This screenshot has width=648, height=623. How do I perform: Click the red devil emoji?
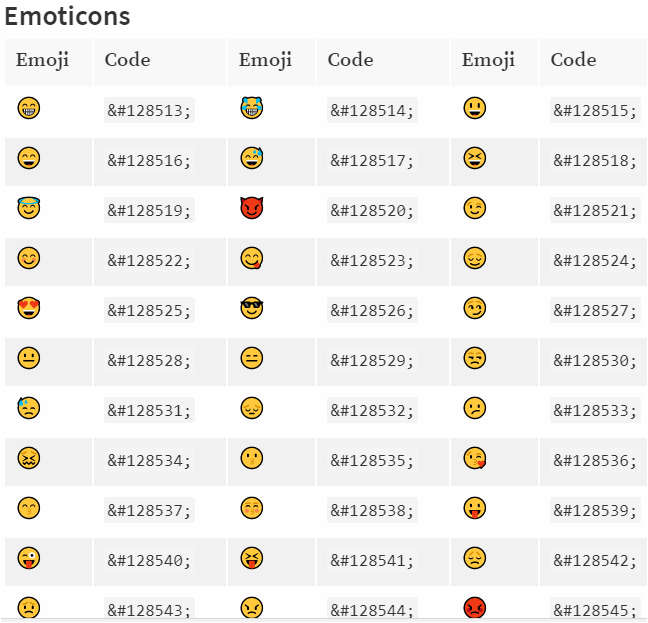252,209
